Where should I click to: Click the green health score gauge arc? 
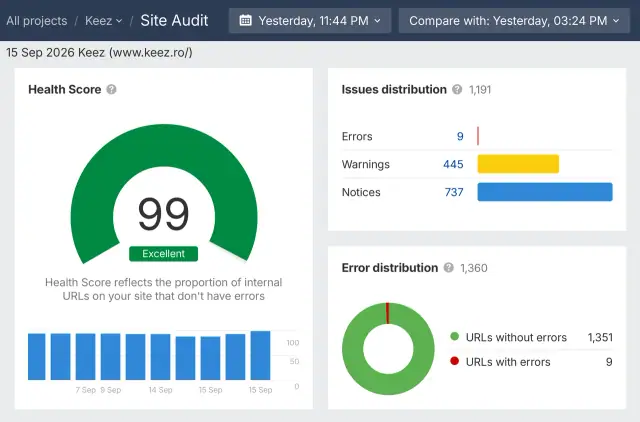pyautogui.click(x=164, y=145)
